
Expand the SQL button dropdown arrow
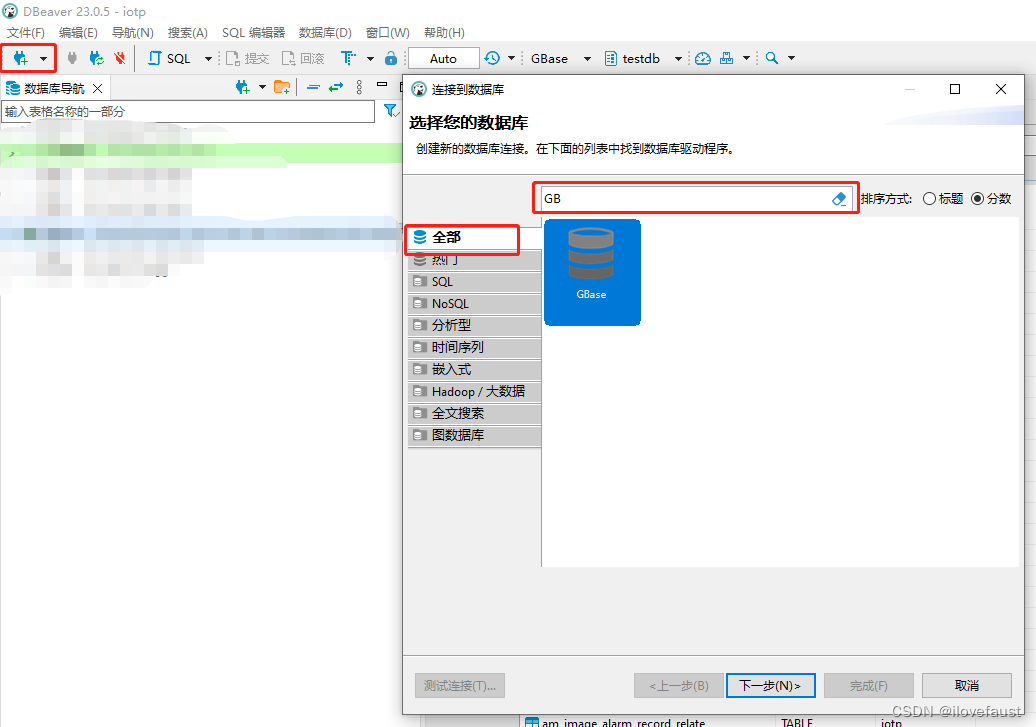(208, 59)
